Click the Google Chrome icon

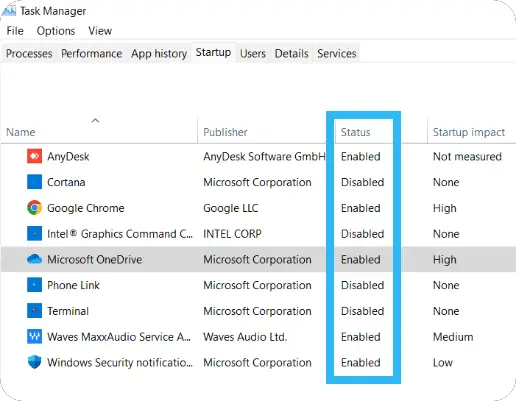tap(34, 208)
